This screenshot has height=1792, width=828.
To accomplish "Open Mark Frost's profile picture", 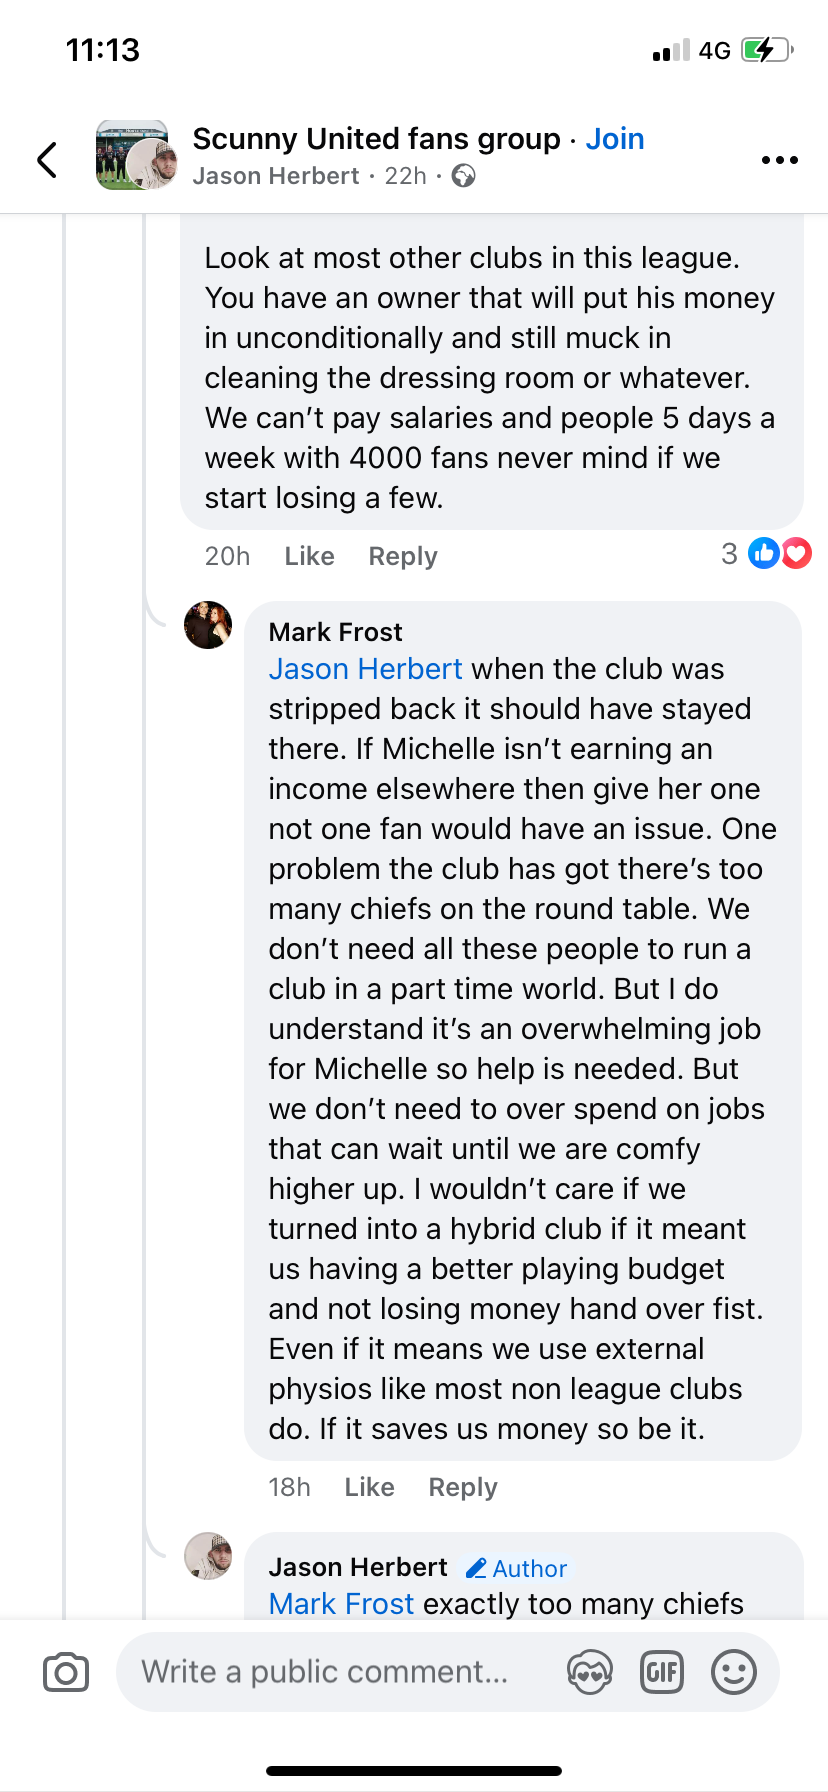I will click(x=208, y=625).
